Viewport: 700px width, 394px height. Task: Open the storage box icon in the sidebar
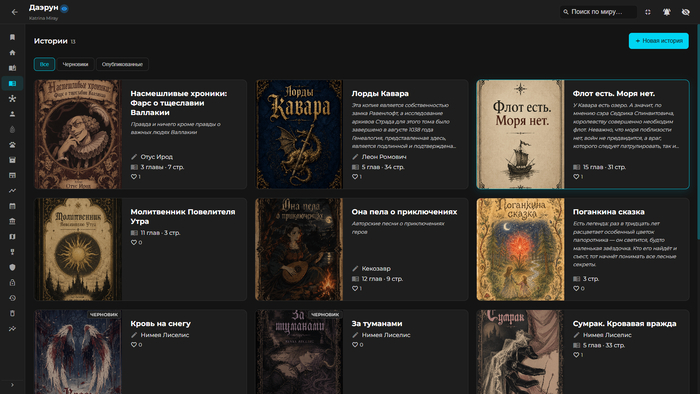tap(12, 160)
